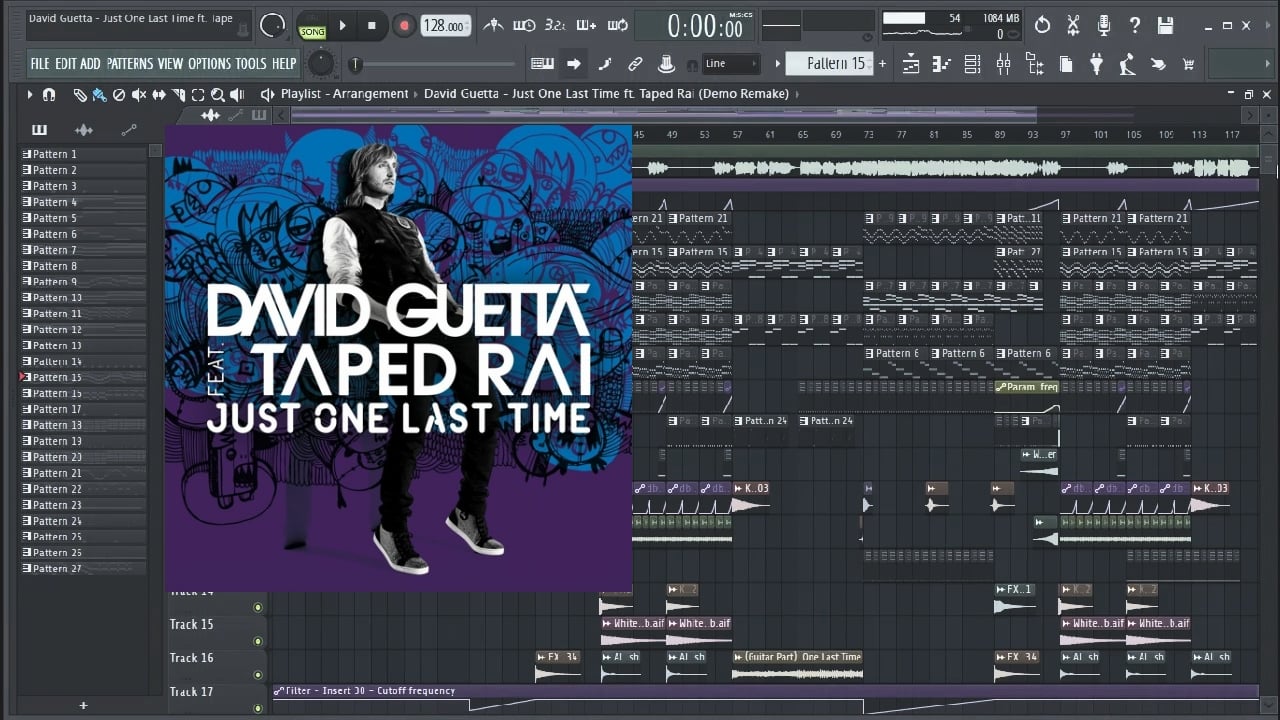Toggle the 3-2-1 countdown before recording
The width and height of the screenshot is (1280, 720).
point(555,25)
